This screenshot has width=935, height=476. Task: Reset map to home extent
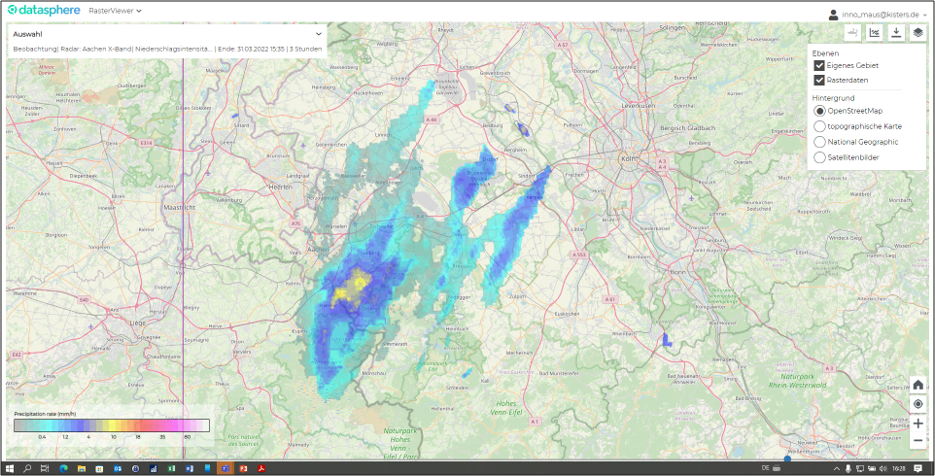[917, 385]
